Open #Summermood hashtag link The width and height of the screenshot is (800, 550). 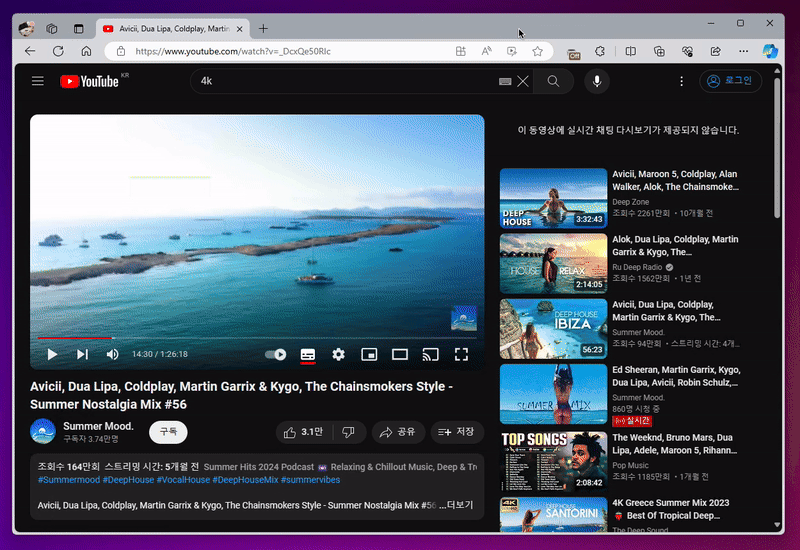[x=69, y=480]
